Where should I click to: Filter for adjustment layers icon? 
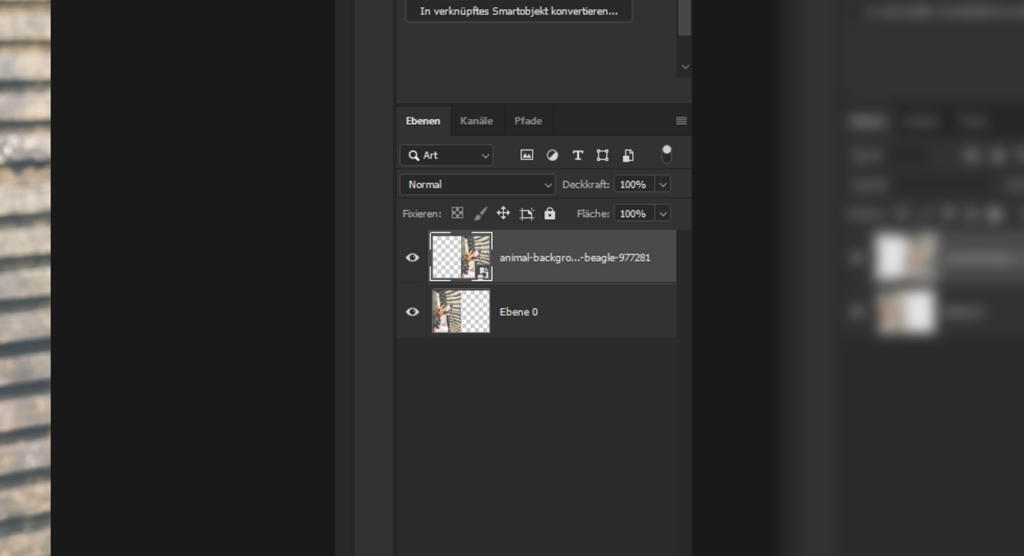(x=552, y=155)
